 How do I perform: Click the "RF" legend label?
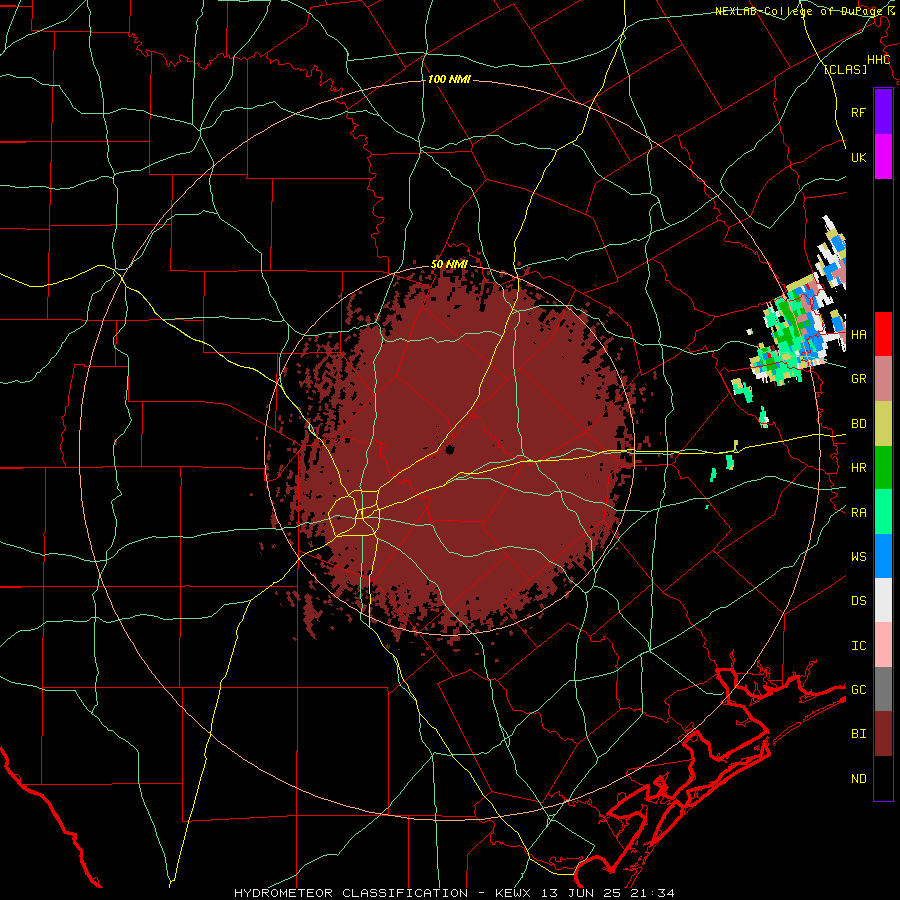coord(858,112)
